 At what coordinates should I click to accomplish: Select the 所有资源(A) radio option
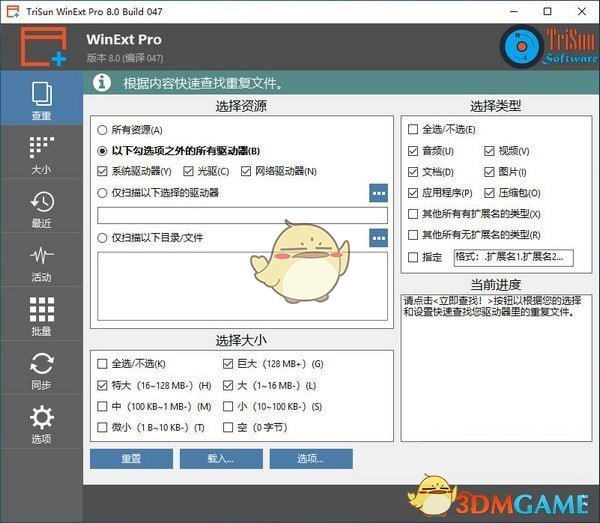pos(103,130)
